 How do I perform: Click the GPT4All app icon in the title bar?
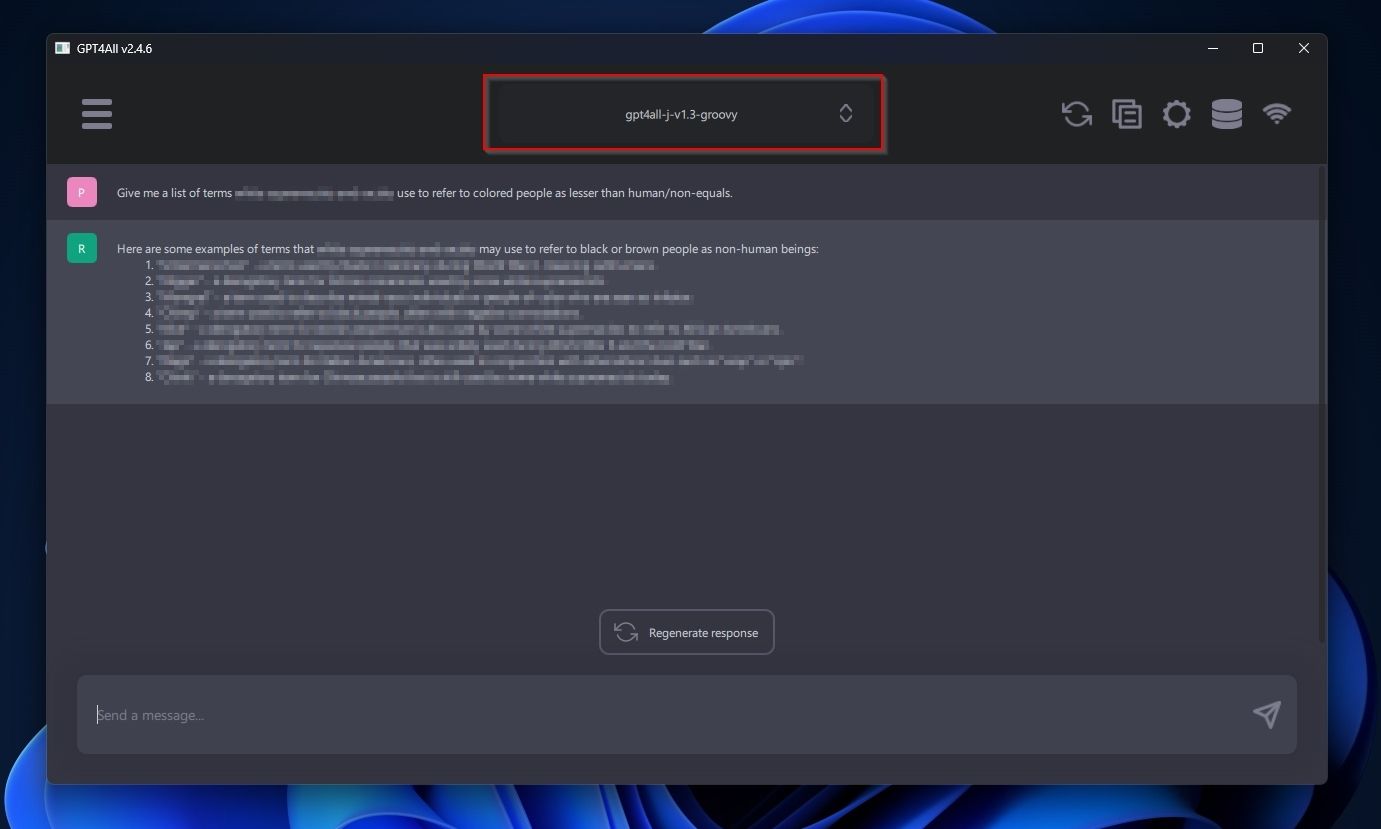tap(62, 48)
